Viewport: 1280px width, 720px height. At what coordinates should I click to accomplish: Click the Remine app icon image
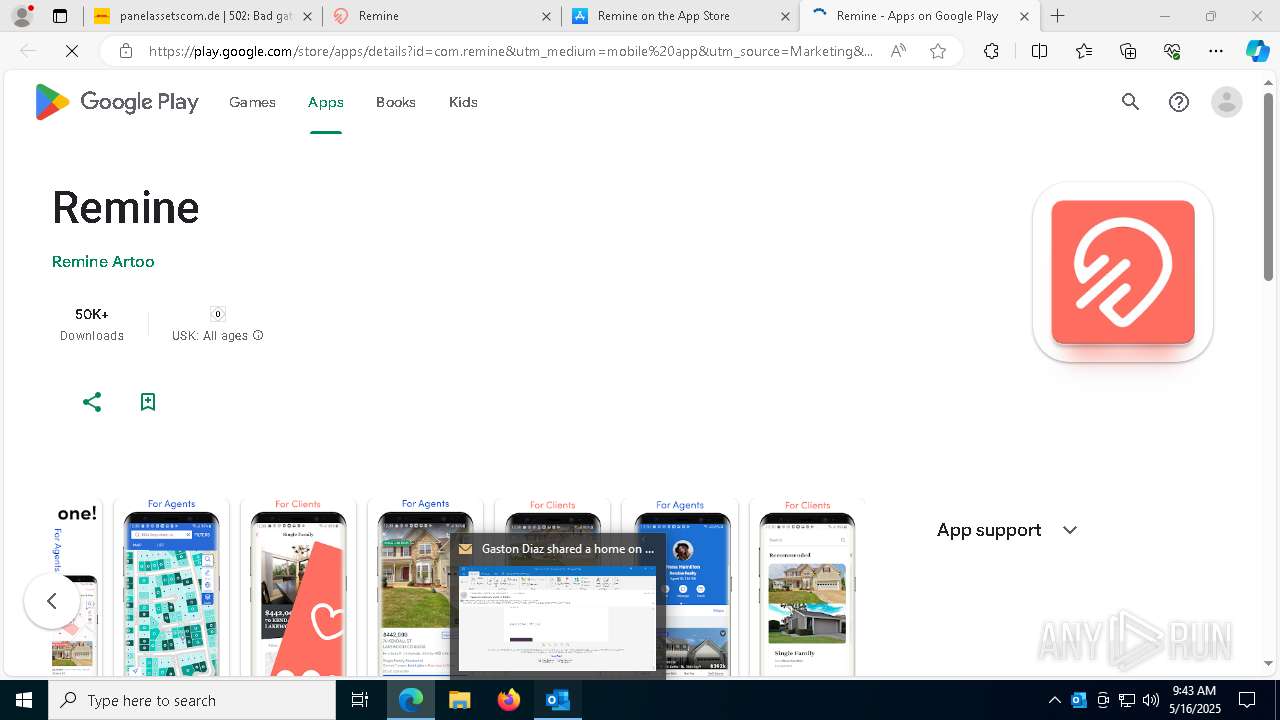tap(1122, 272)
